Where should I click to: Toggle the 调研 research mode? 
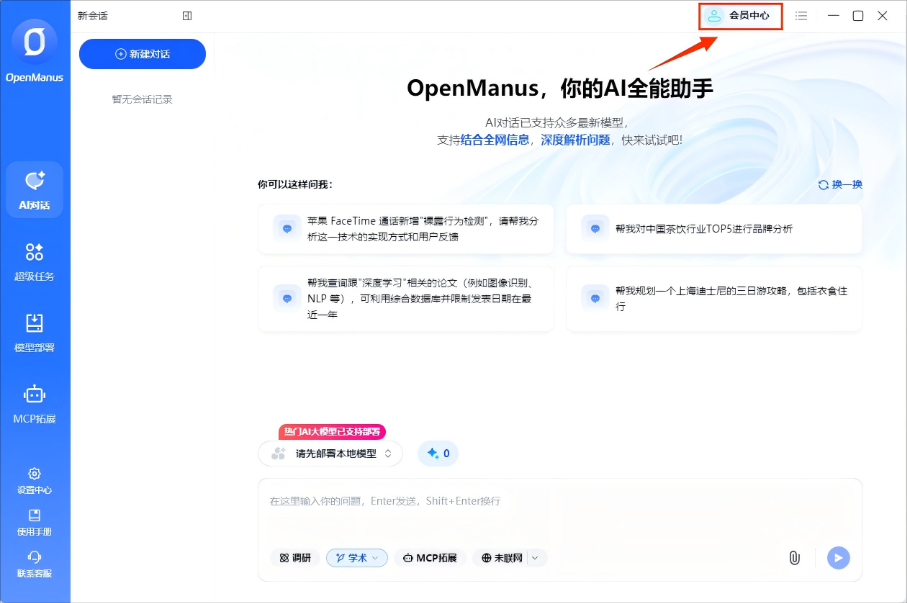[295, 558]
